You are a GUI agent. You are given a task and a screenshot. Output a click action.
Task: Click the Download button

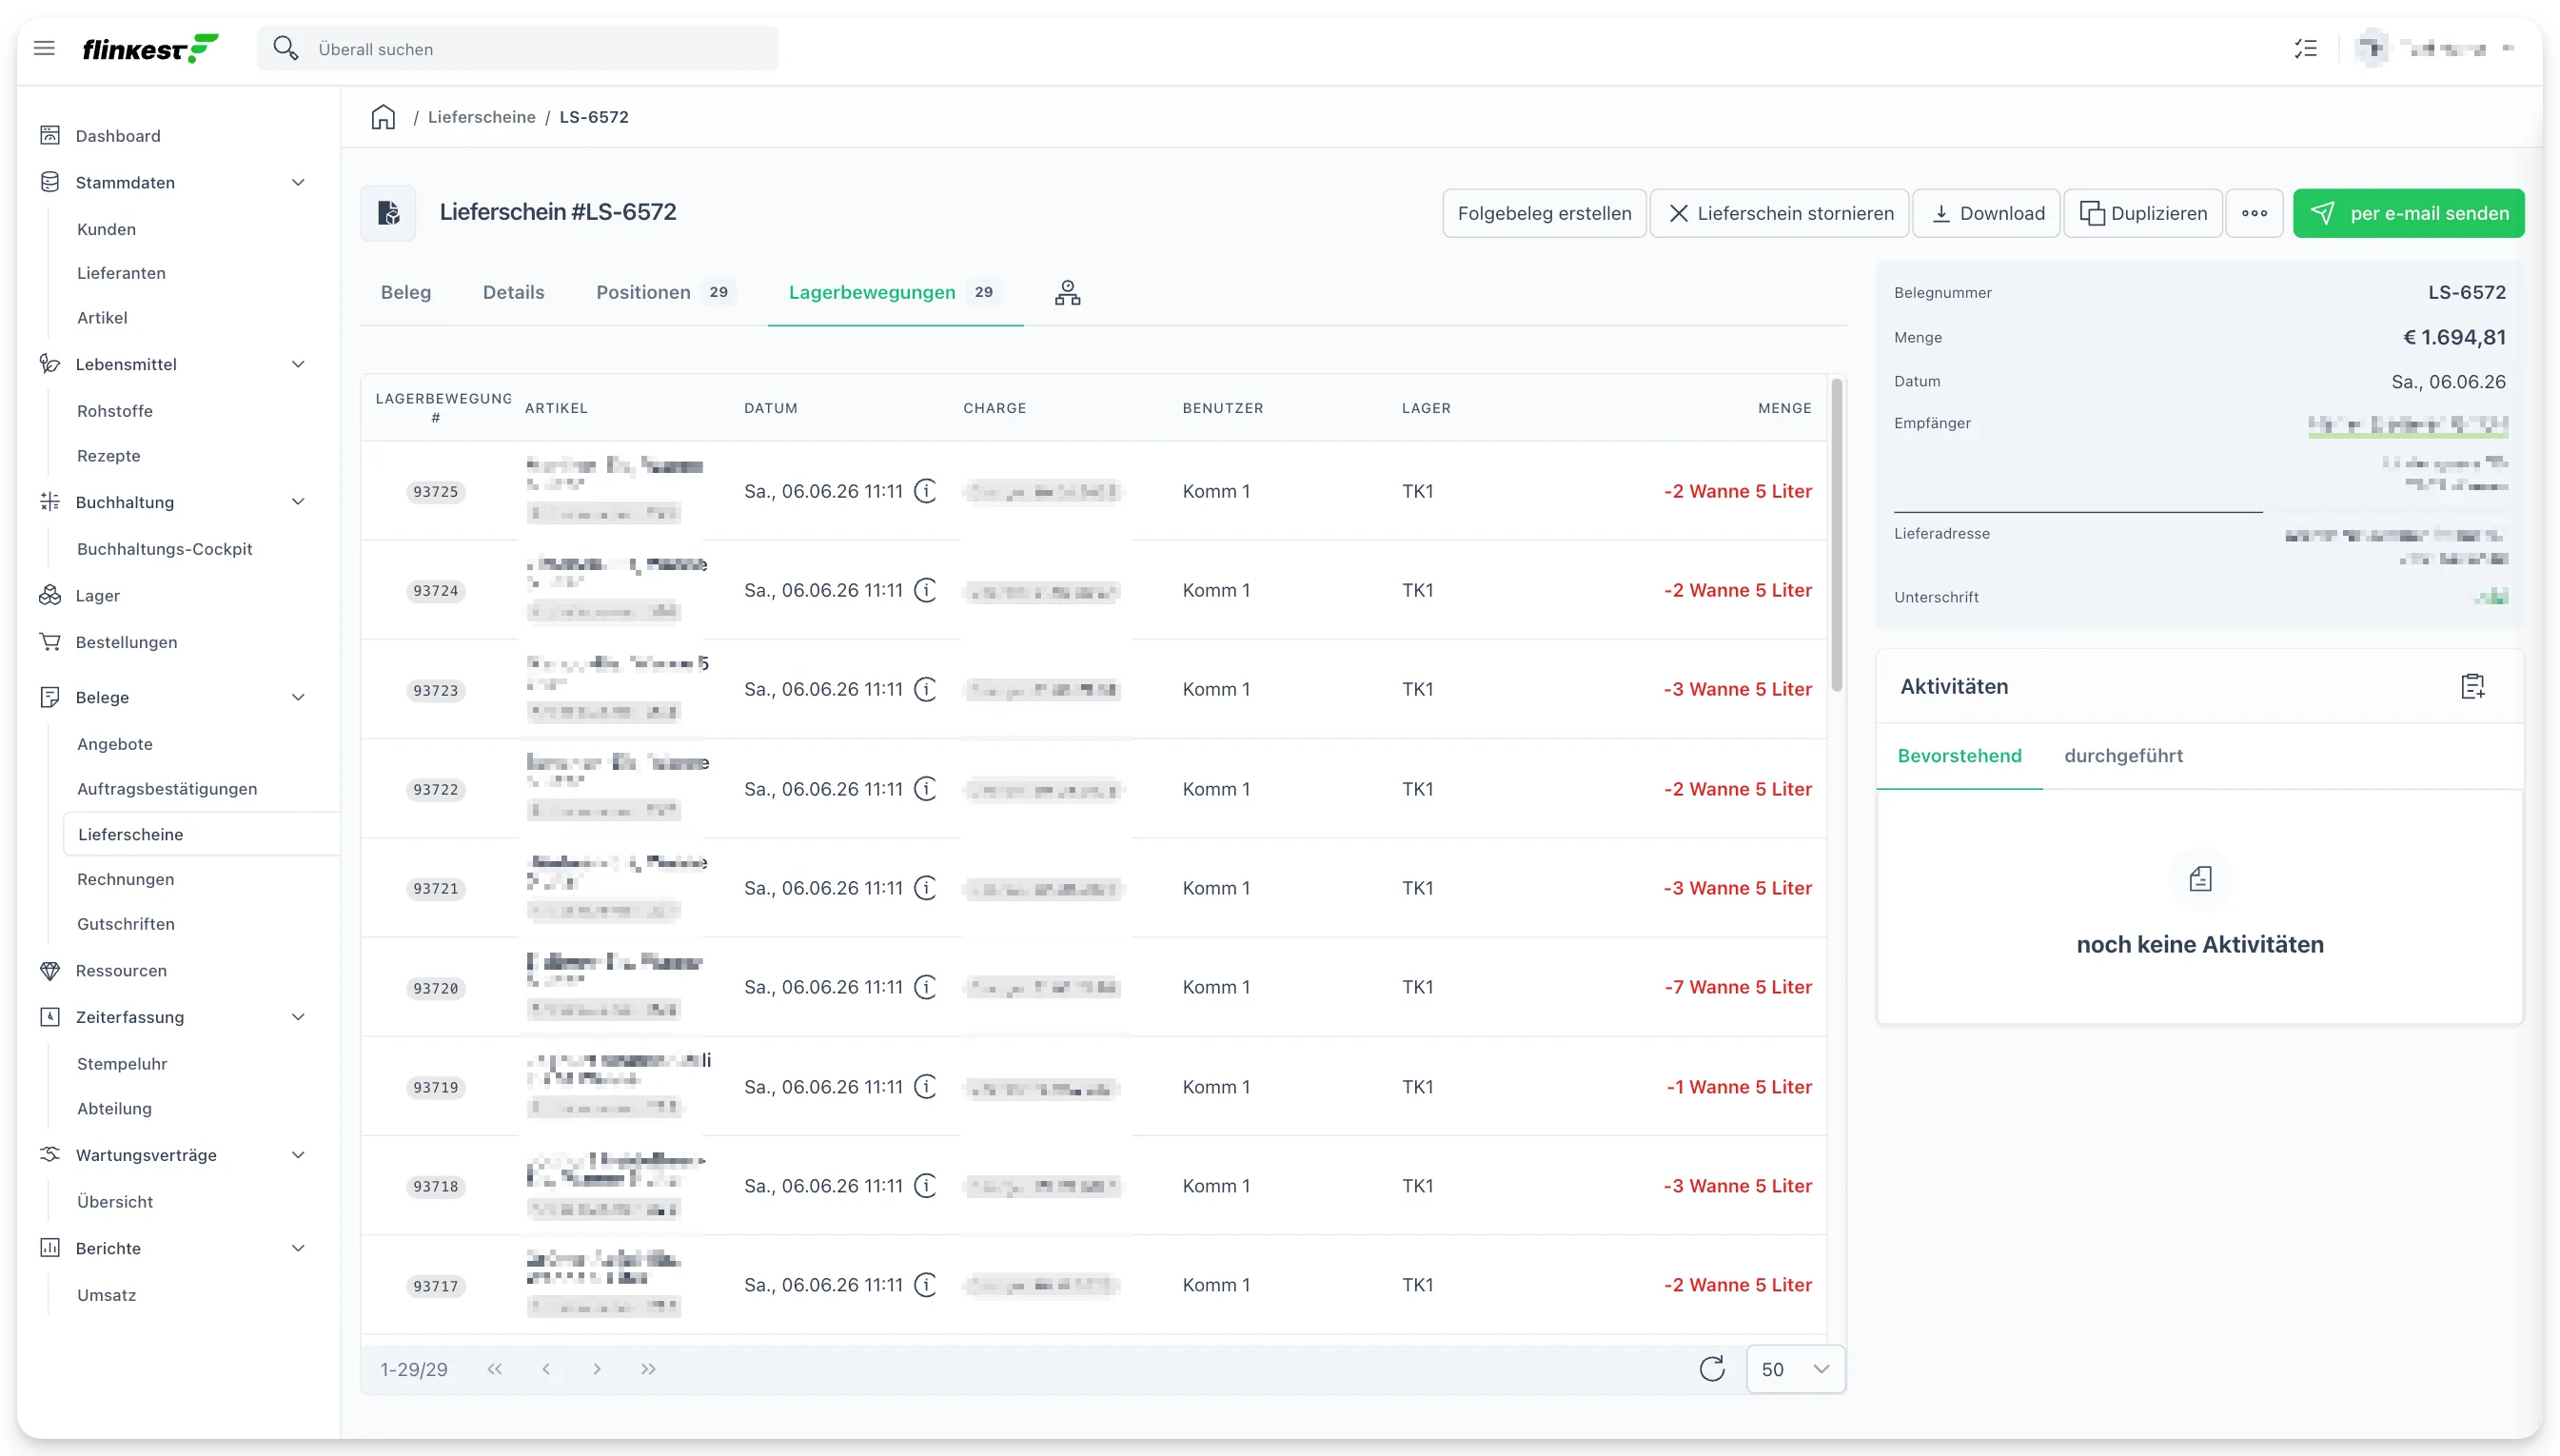click(1986, 213)
